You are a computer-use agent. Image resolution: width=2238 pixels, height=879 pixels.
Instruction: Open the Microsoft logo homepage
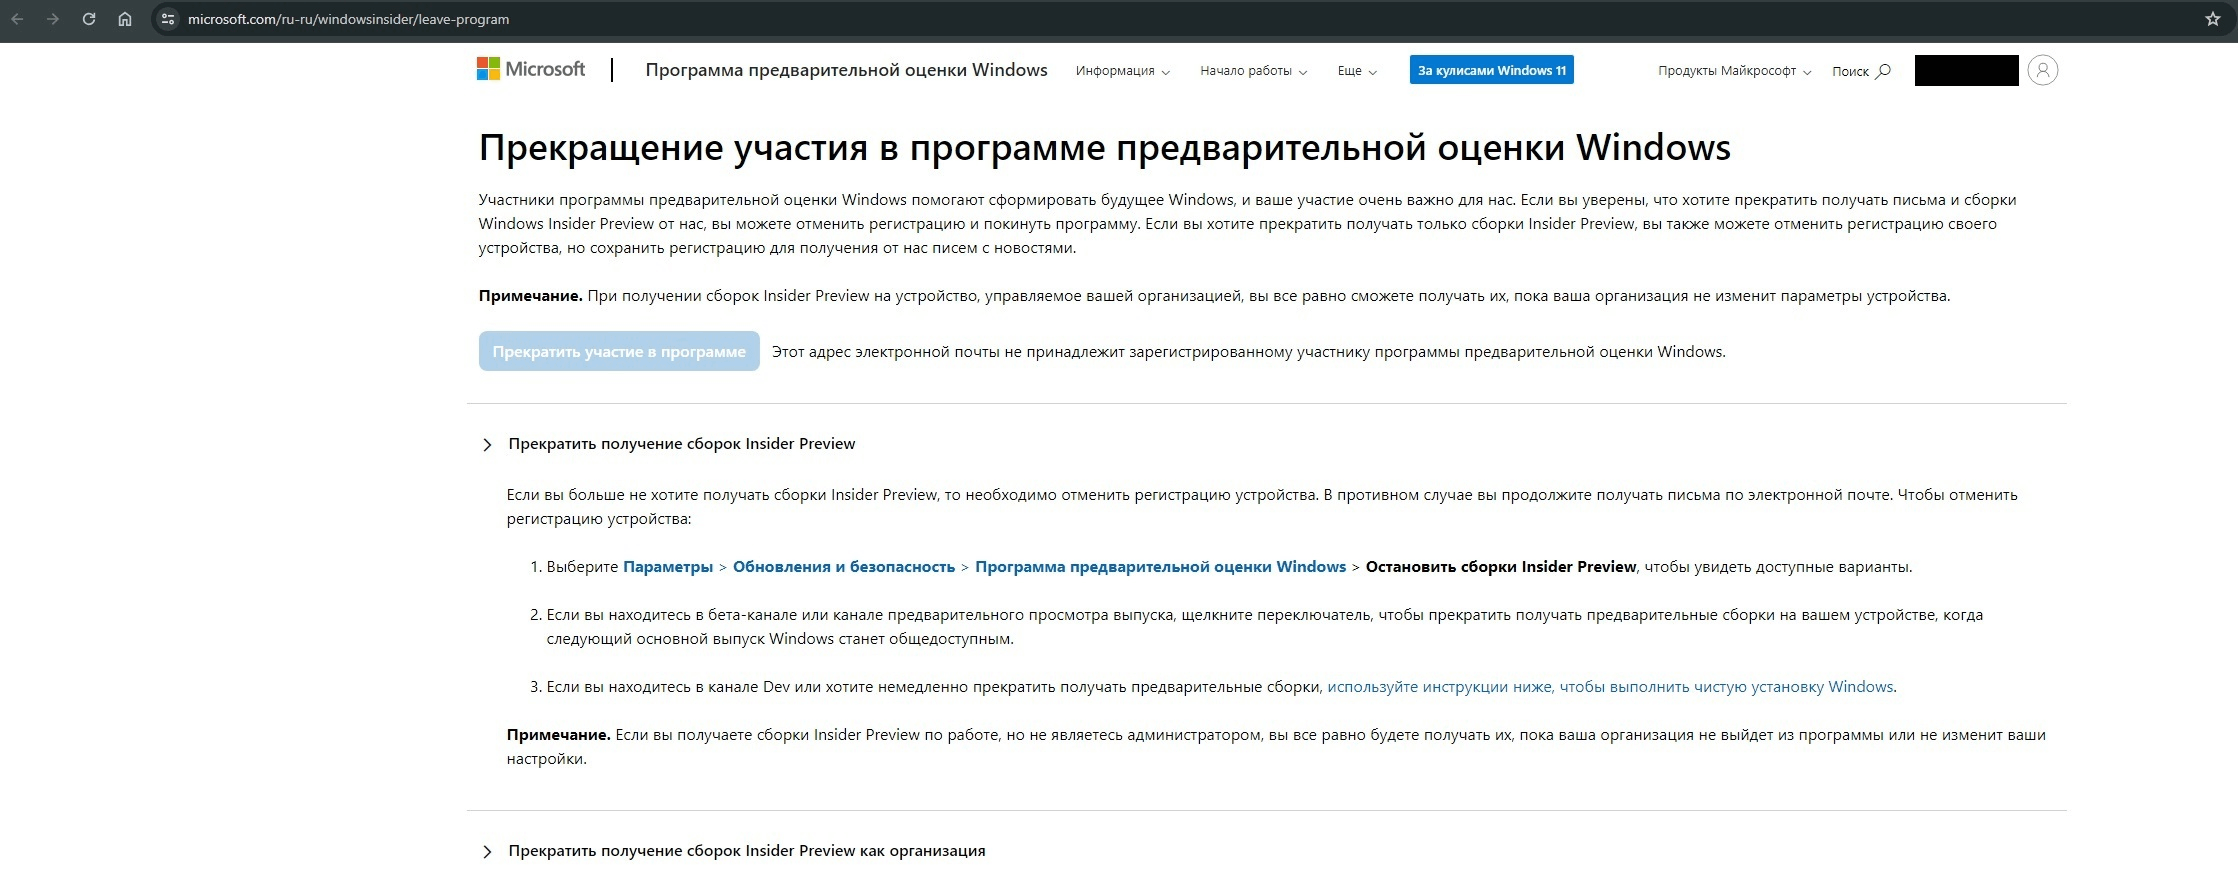531,69
